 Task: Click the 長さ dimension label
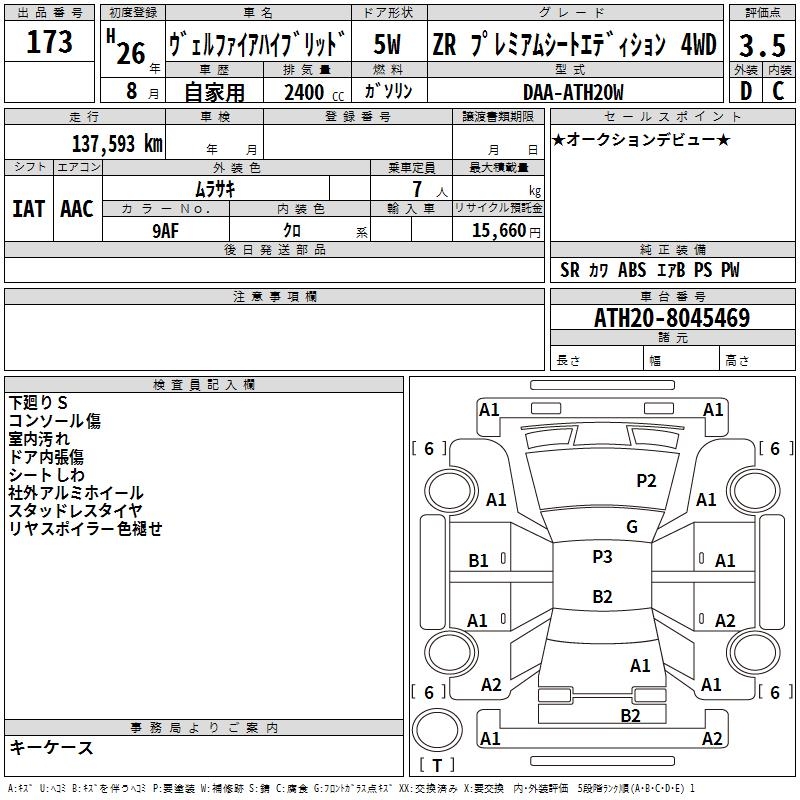click(568, 360)
